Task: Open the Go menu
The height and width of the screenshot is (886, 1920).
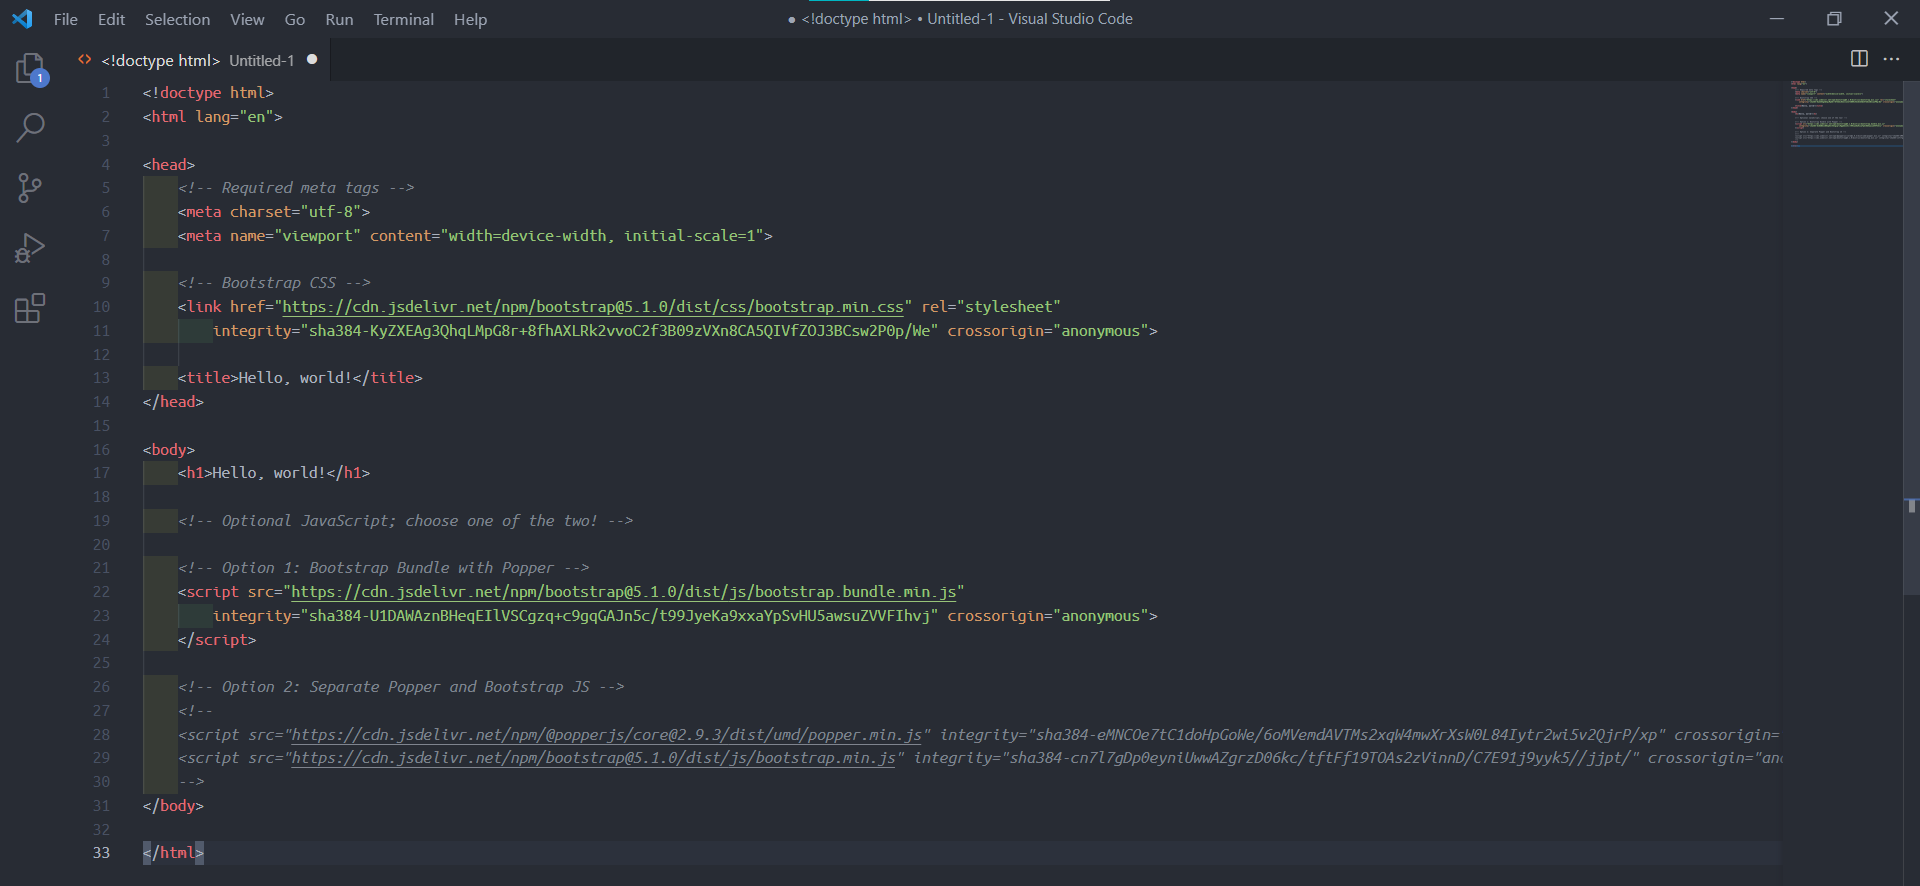Action: click(294, 19)
